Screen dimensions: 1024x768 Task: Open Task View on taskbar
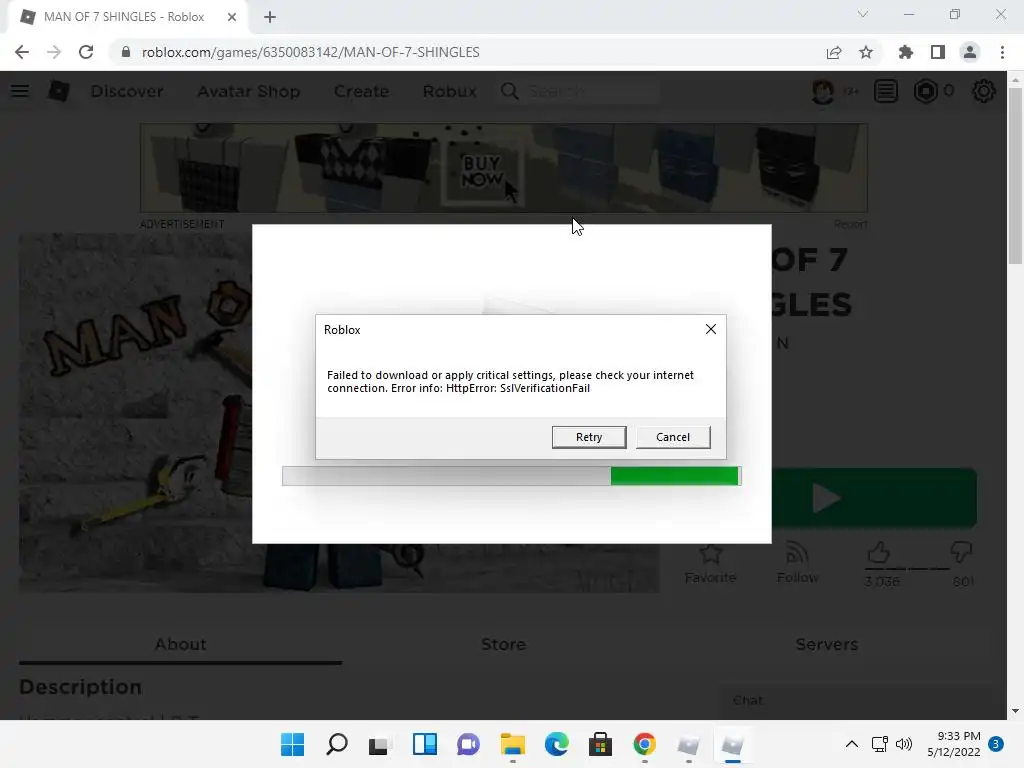[378, 744]
